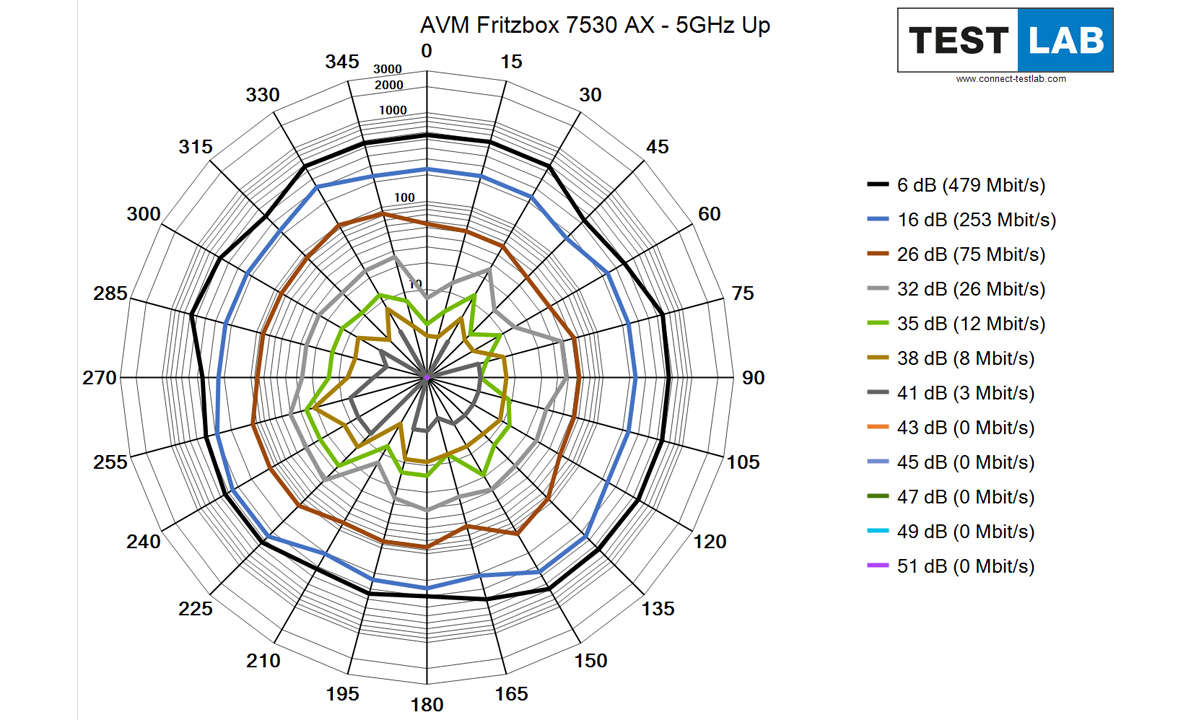Click the 15 degree axis label
The height and width of the screenshot is (720, 1200).
(x=511, y=62)
